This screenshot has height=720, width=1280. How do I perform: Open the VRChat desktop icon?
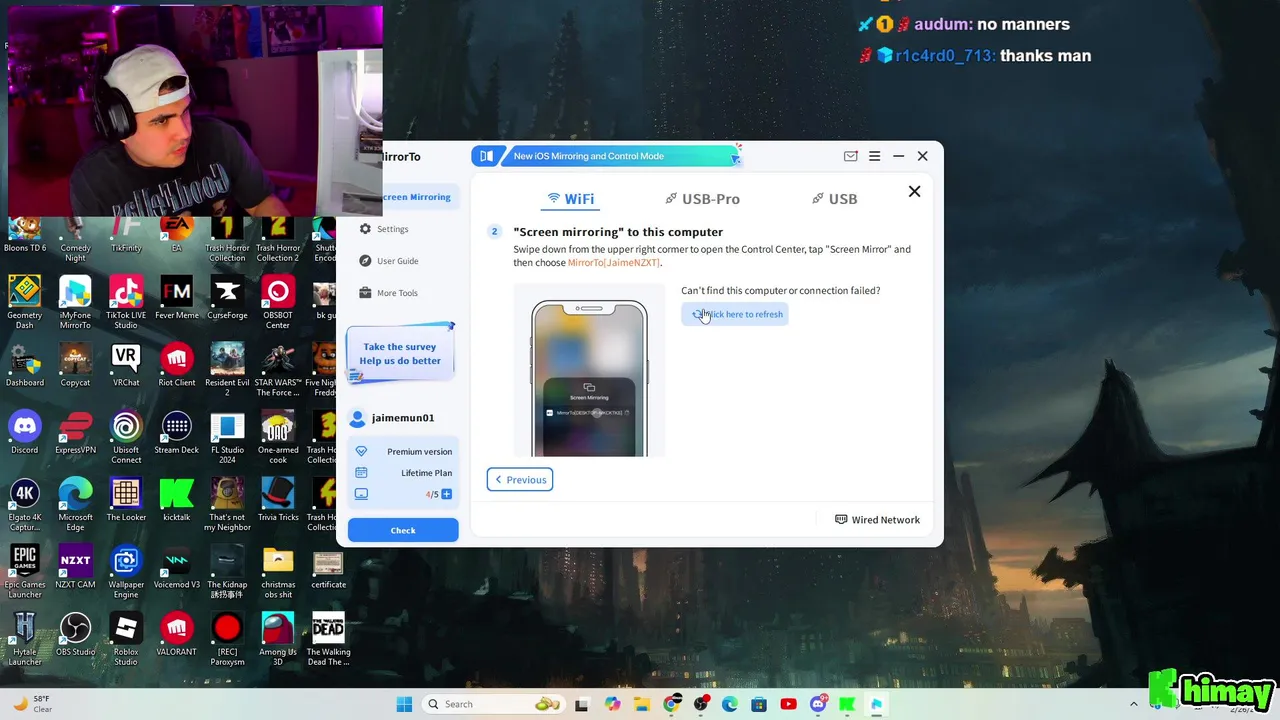(x=126, y=365)
